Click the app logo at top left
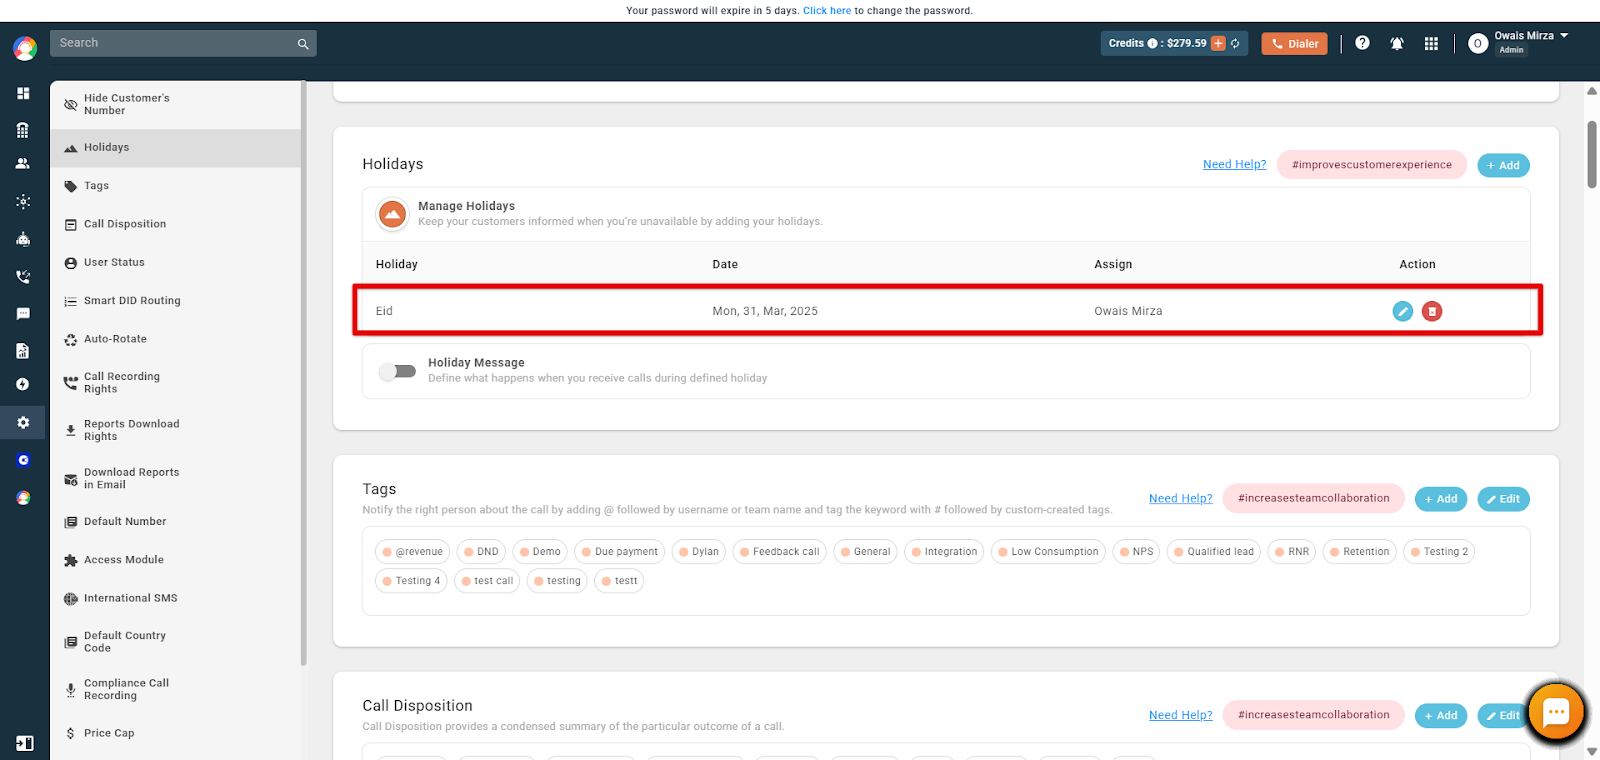Image resolution: width=1600 pixels, height=760 pixels. 25,48
